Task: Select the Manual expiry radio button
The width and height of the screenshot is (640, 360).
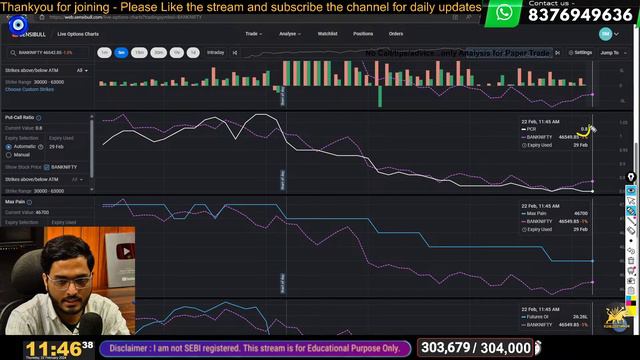Action: click(x=9, y=155)
